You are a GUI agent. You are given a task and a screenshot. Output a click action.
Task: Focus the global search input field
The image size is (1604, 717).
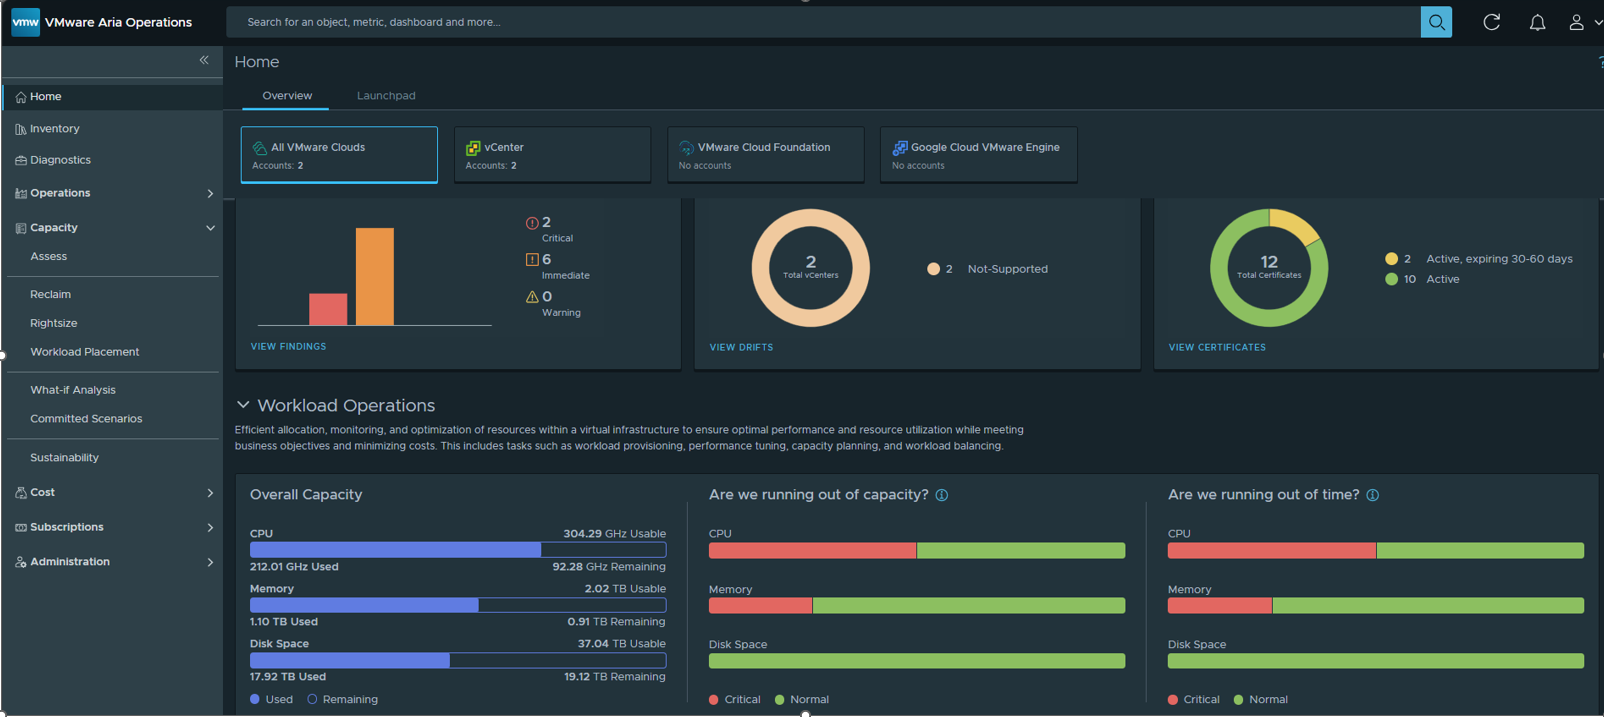tap(823, 22)
